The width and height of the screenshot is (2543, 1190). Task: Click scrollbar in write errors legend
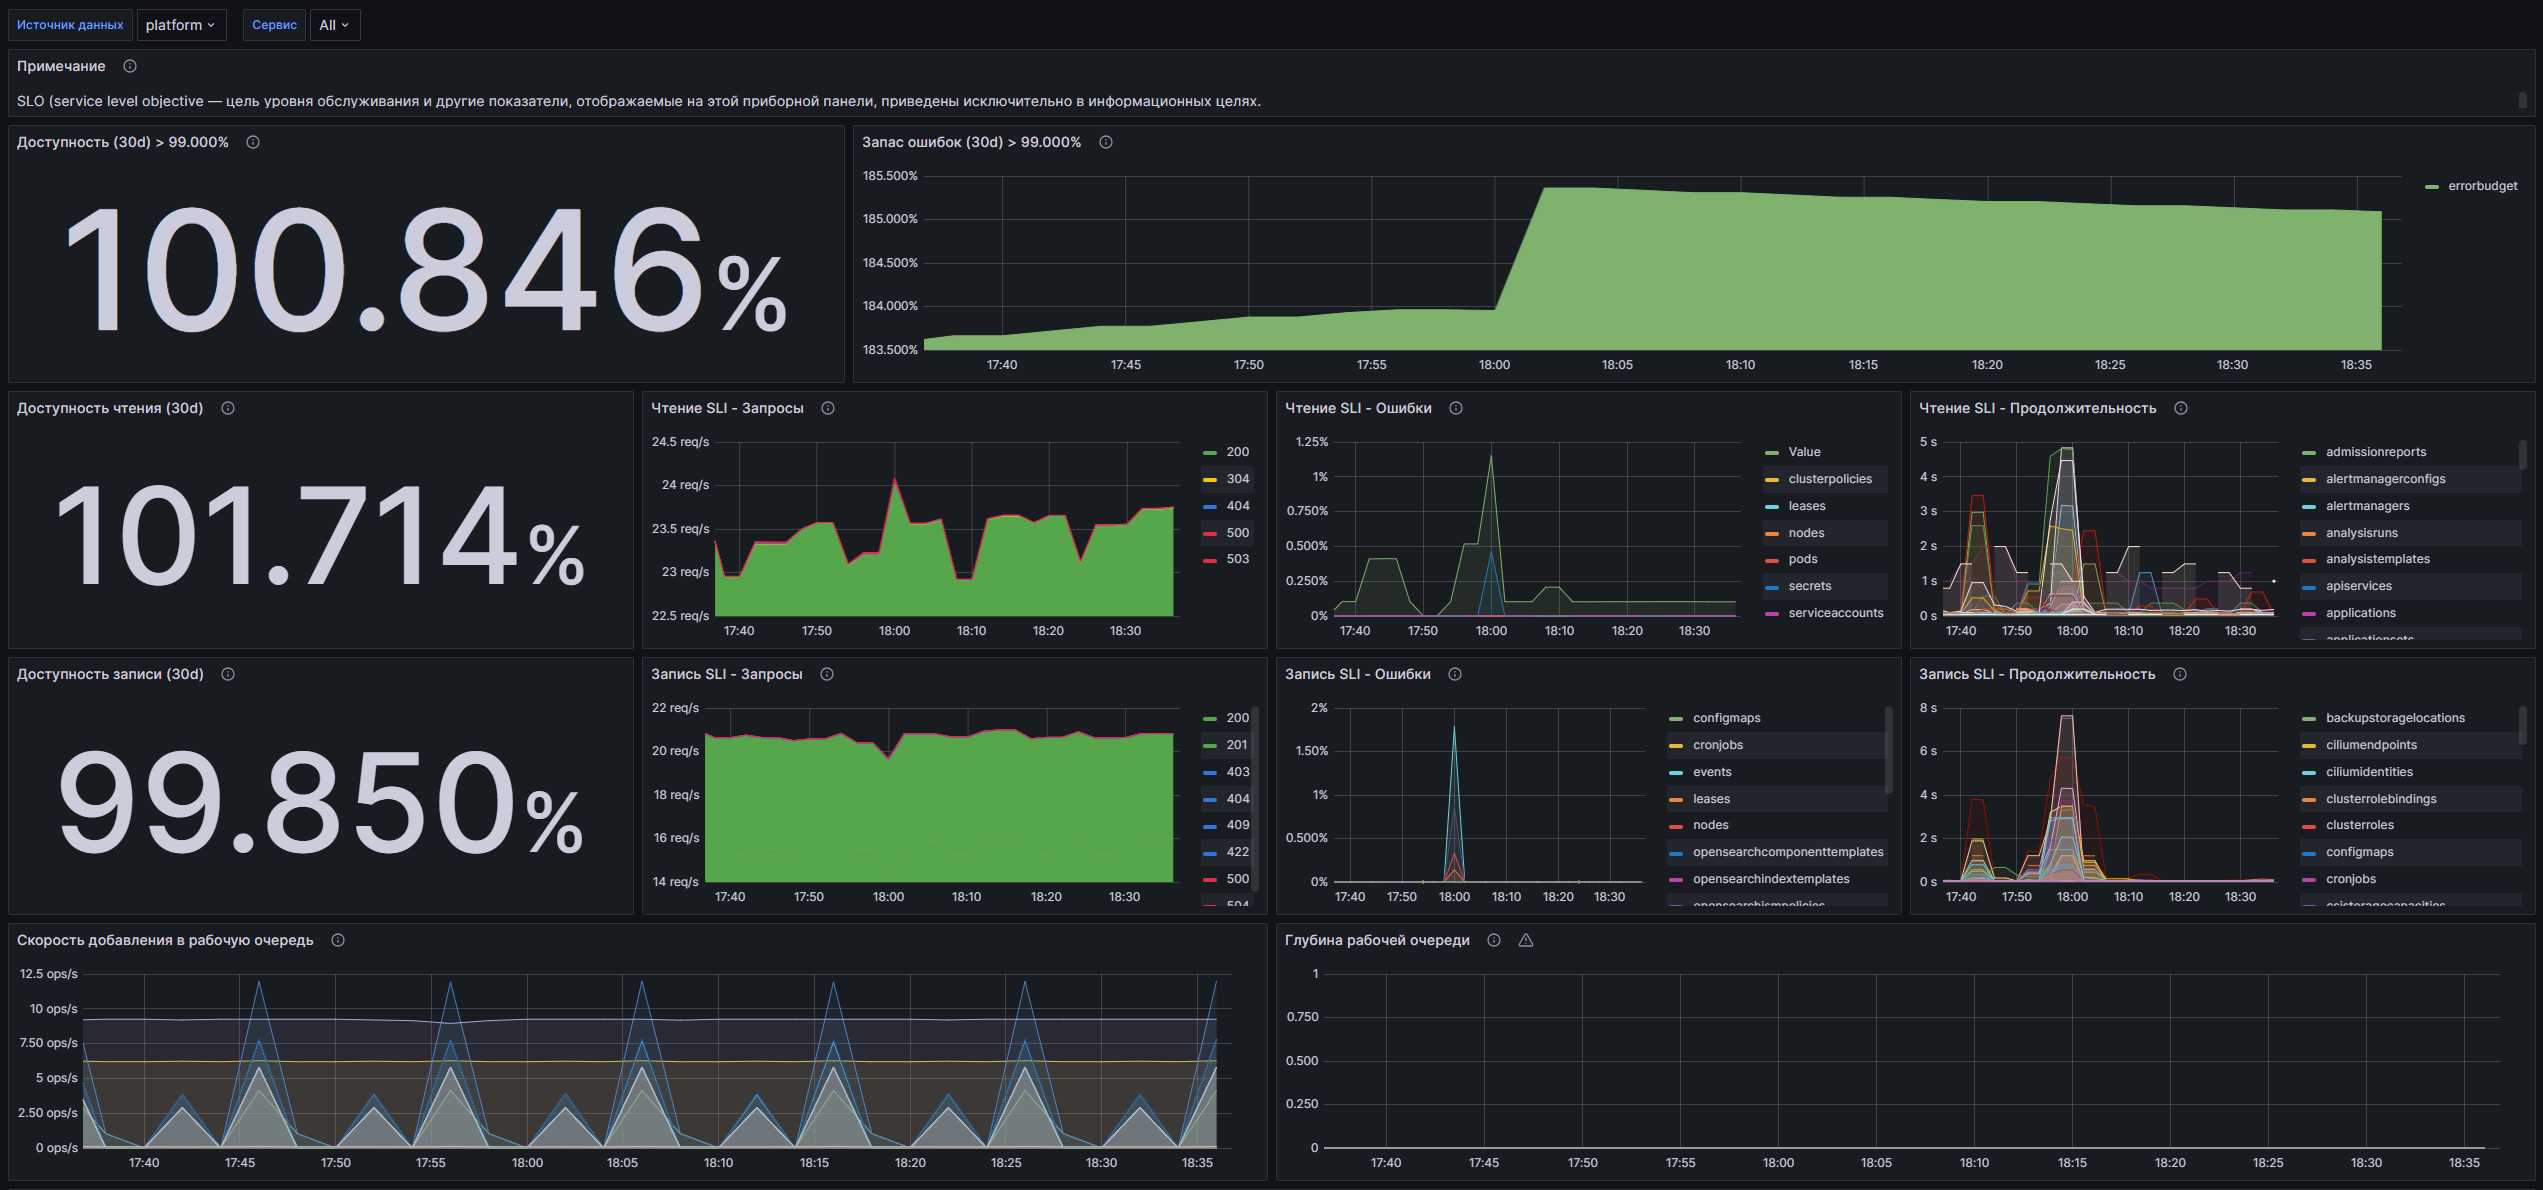1888,750
